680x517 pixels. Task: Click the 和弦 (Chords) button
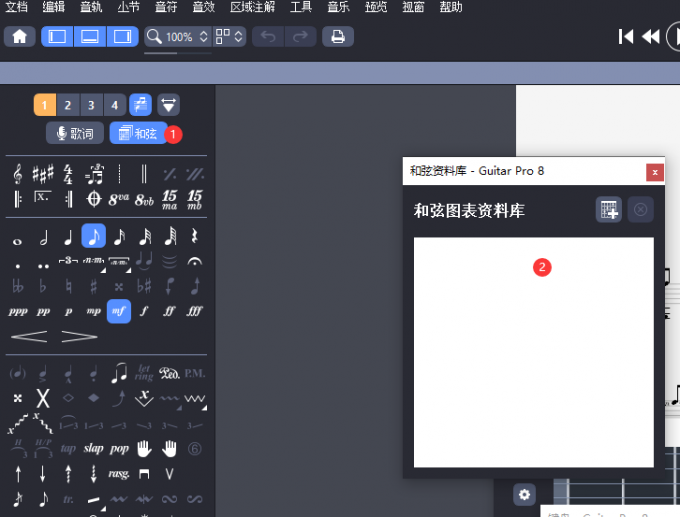137,133
